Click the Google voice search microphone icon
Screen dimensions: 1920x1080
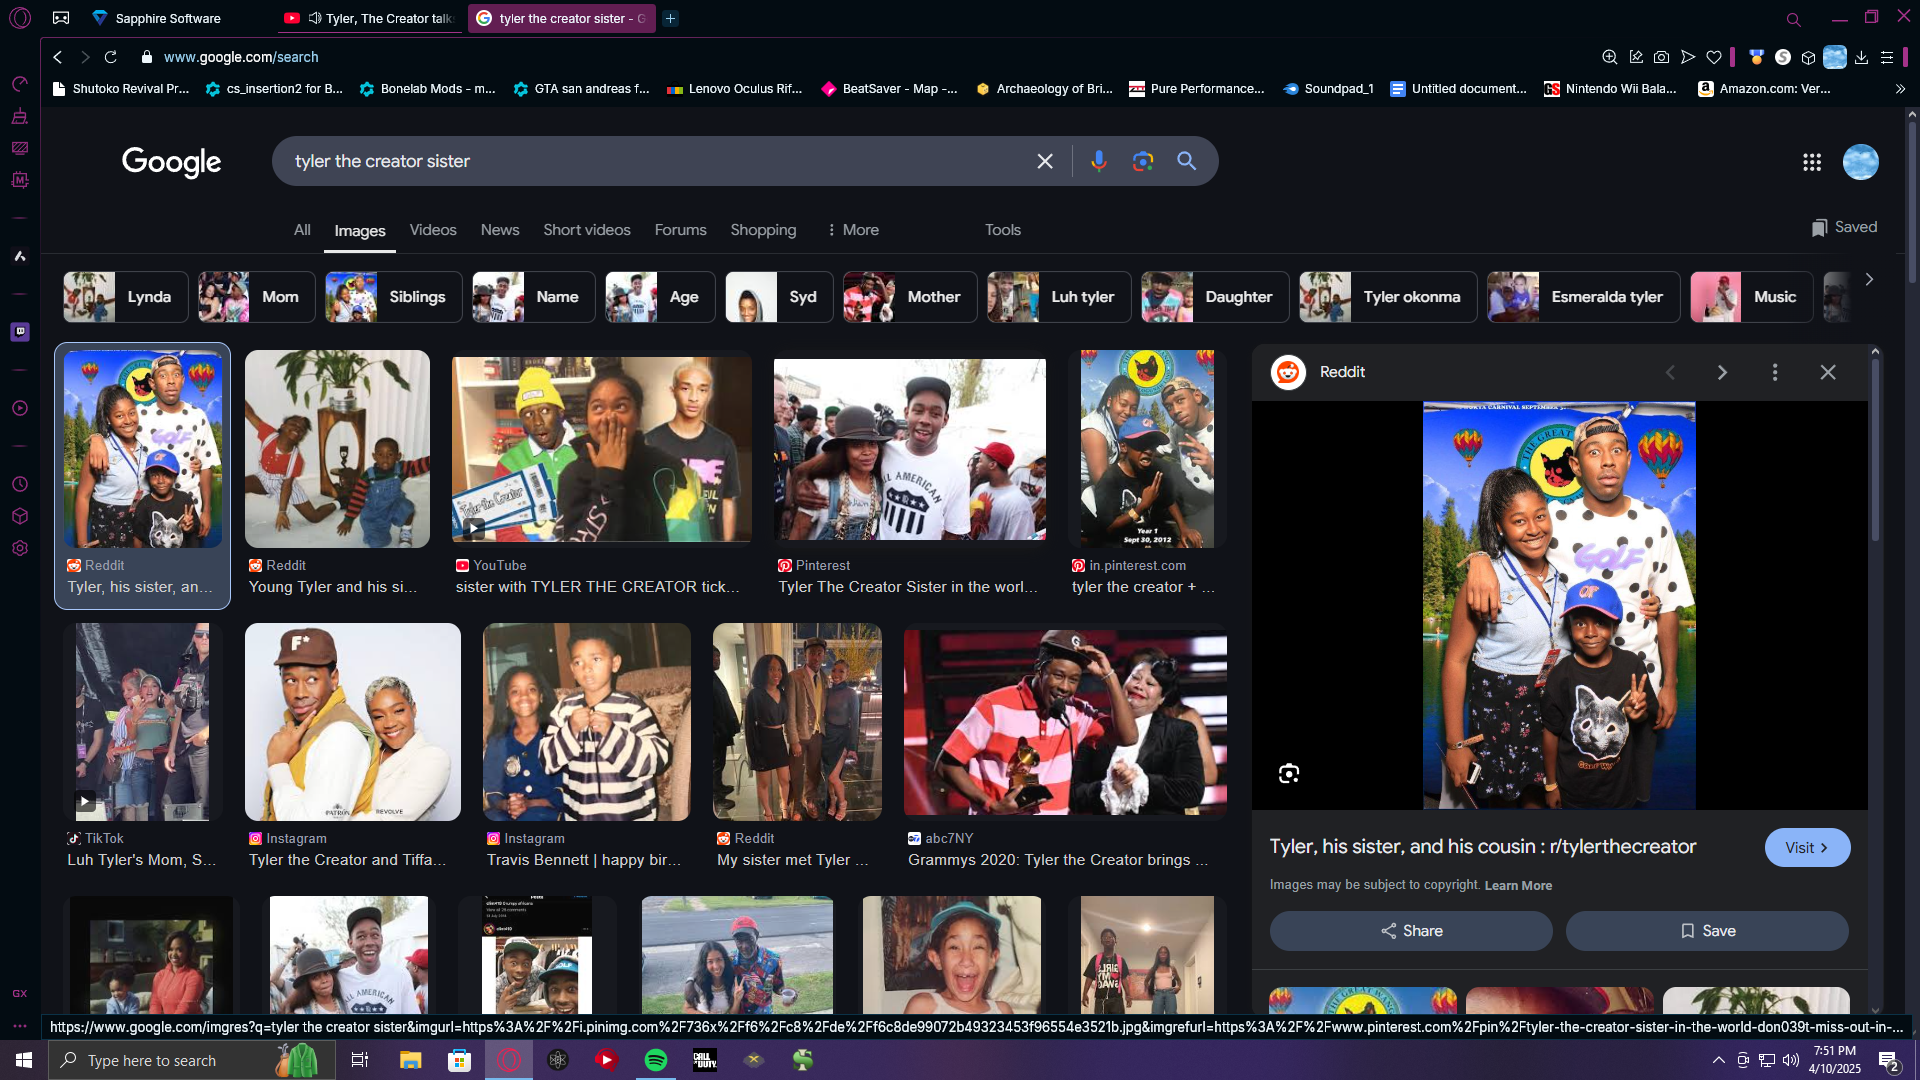pyautogui.click(x=1098, y=161)
